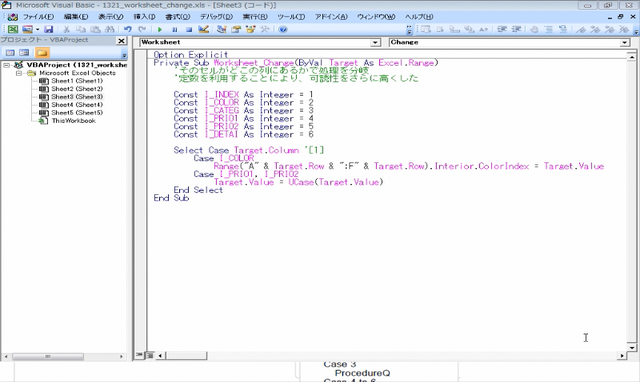Click the Procedure View button
Image resolution: width=640 pixels, height=382 pixels.
point(140,355)
